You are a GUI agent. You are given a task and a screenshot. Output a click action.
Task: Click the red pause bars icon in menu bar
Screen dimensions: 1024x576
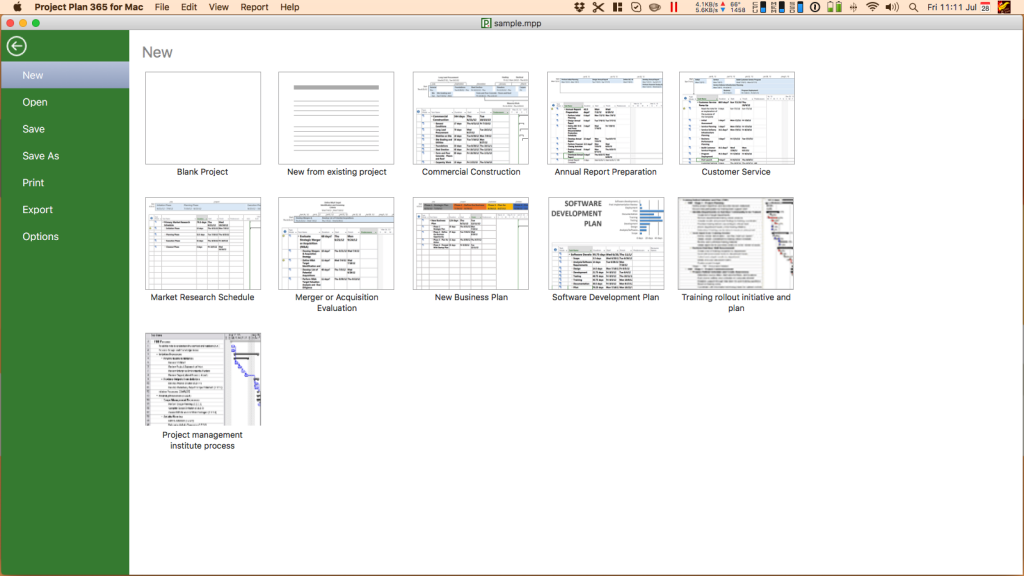[x=674, y=7]
